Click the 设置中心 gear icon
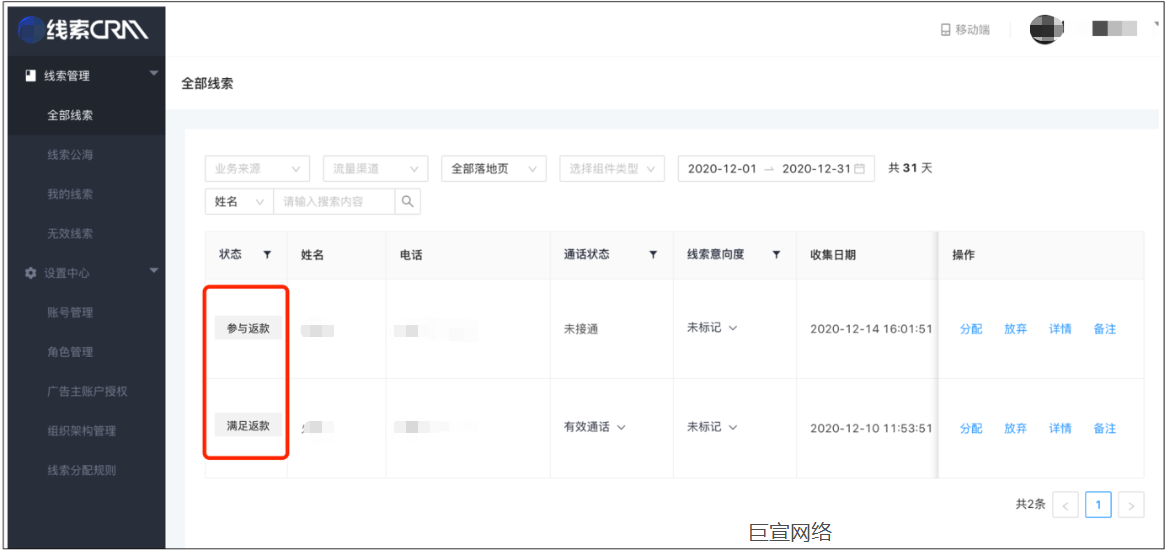 click(x=31, y=274)
